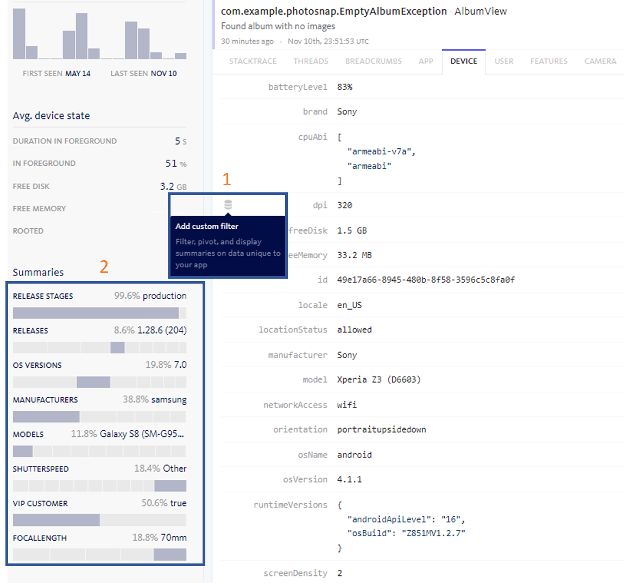This screenshot has height=584, width=624.
Task: Click the orientation value portraitupsidedown
Action: 382,430
